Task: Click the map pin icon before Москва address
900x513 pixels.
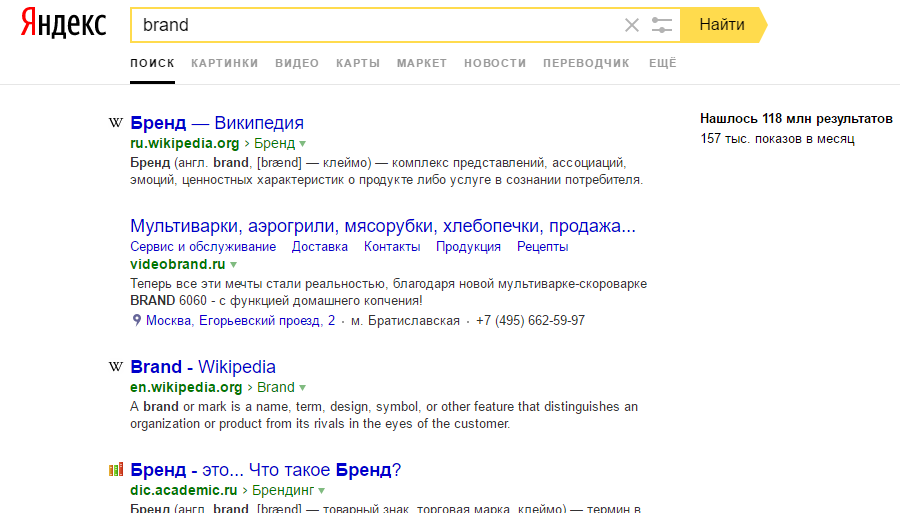Action: pyautogui.click(x=137, y=320)
